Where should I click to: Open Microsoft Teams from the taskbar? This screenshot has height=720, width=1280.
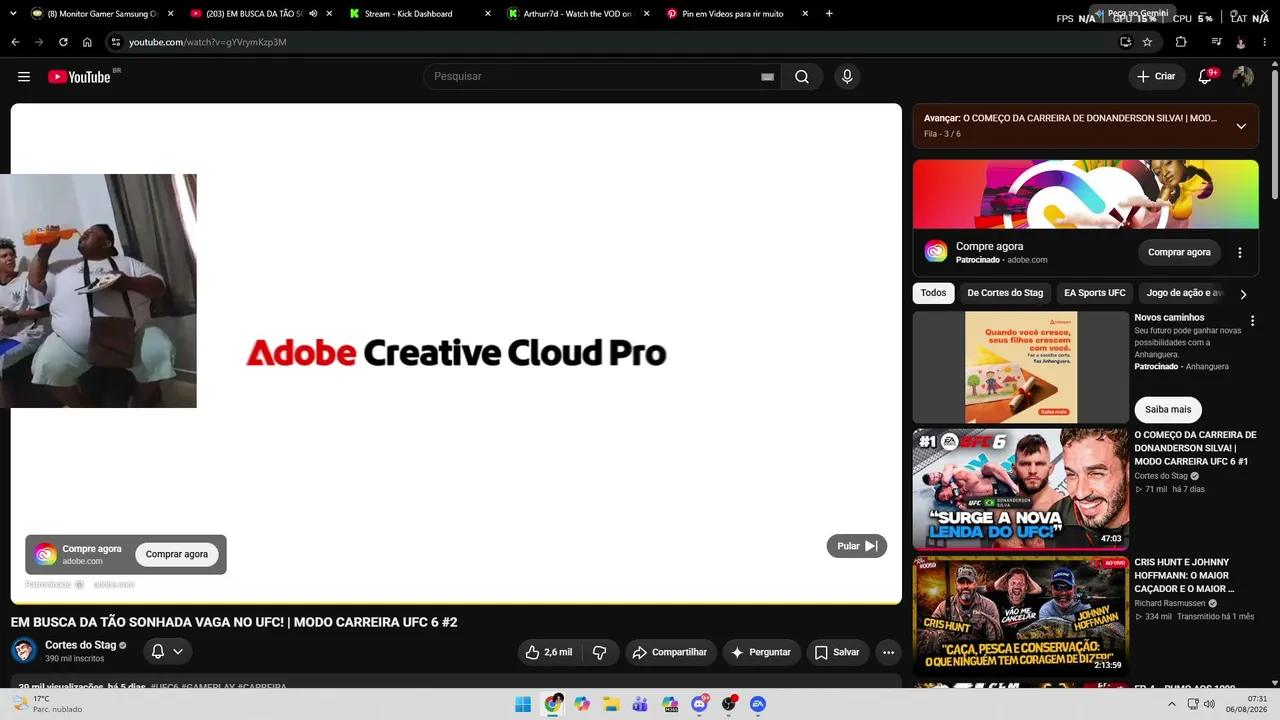tap(640, 704)
